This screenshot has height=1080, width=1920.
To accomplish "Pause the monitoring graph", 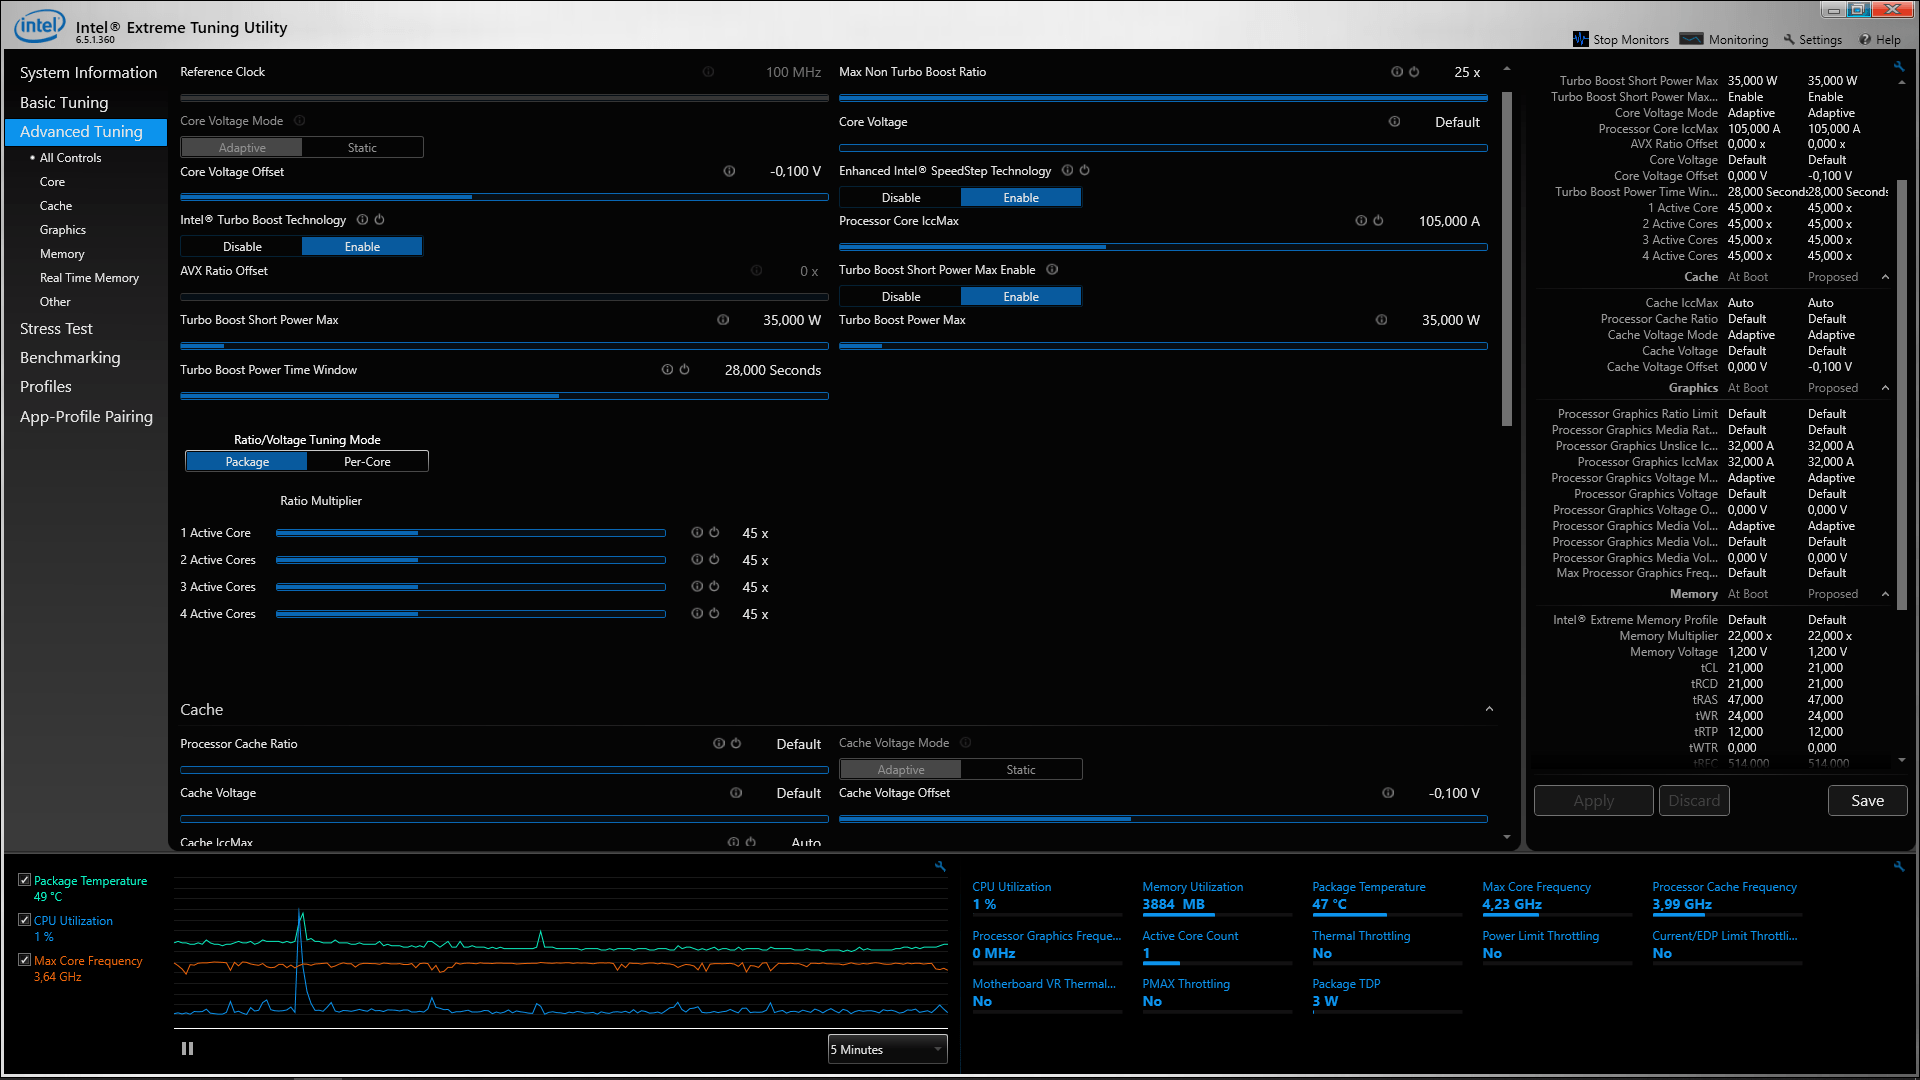I will [x=187, y=1048].
